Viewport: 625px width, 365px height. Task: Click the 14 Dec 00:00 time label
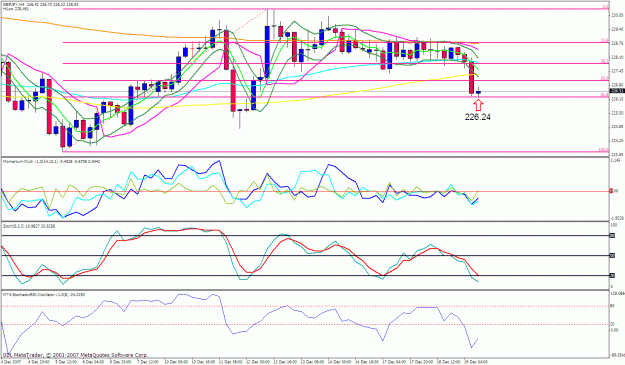tap(340, 362)
